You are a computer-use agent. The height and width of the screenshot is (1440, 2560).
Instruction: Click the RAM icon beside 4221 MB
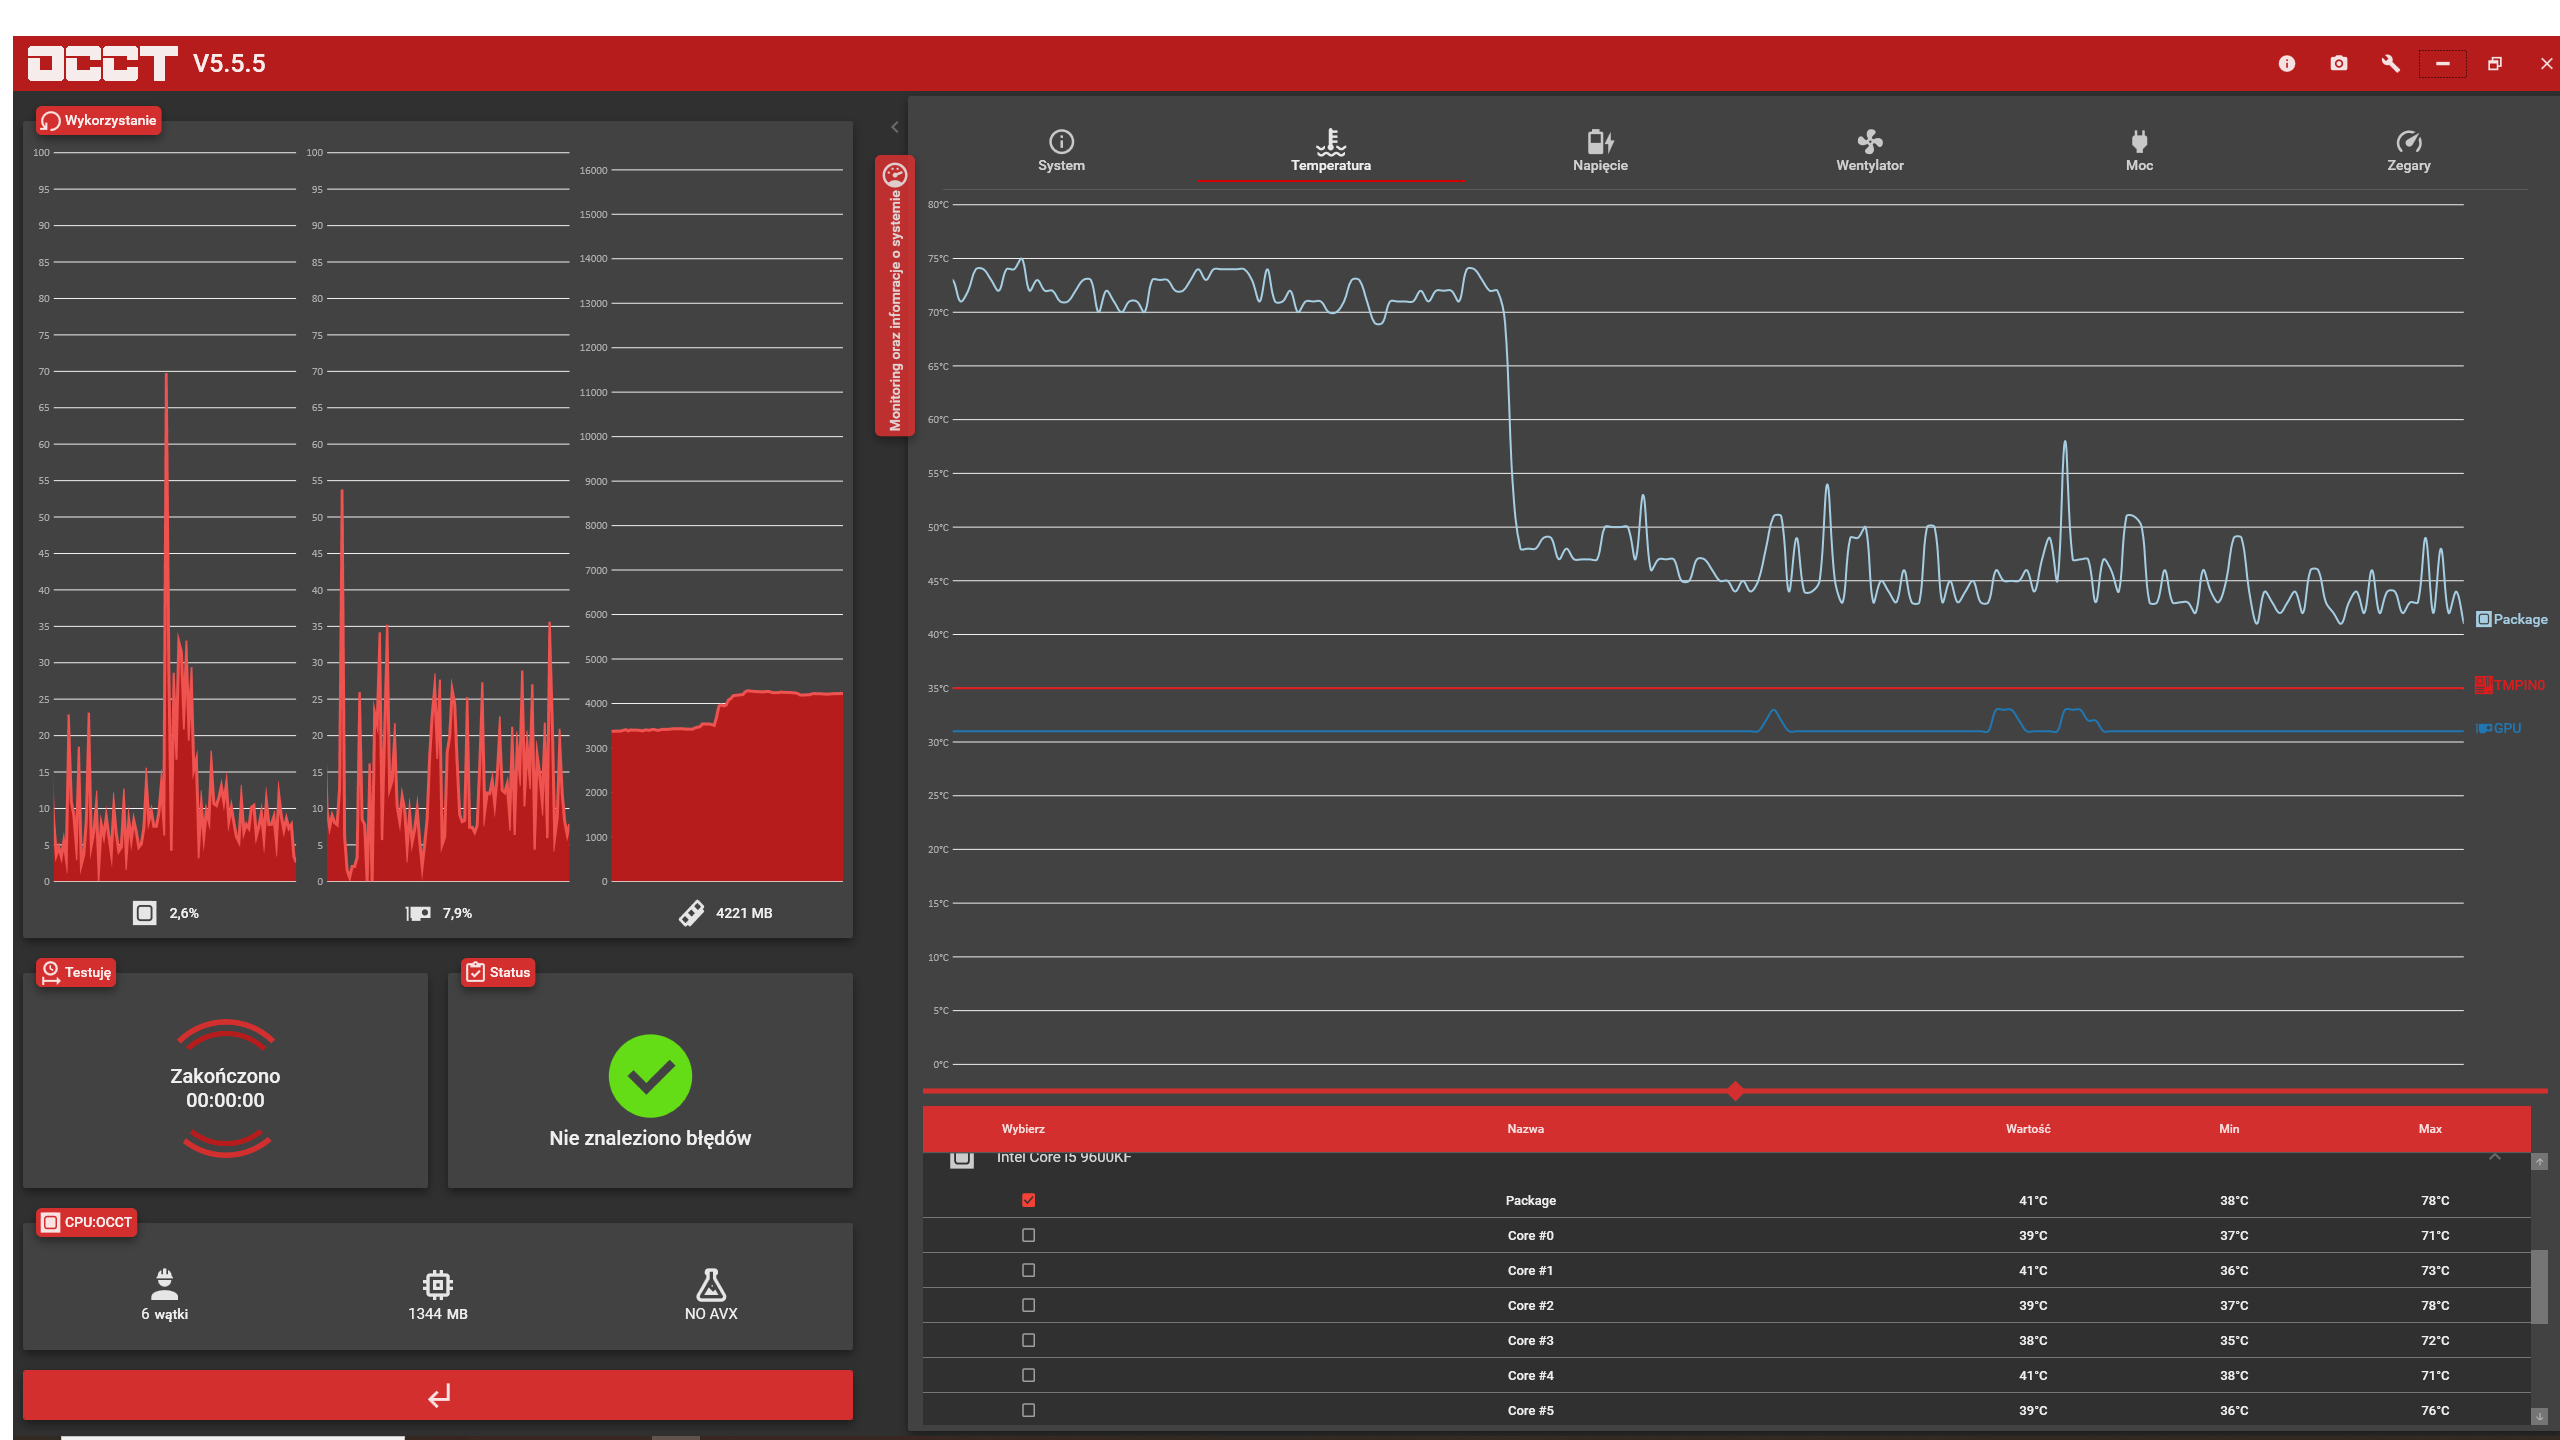click(x=691, y=913)
